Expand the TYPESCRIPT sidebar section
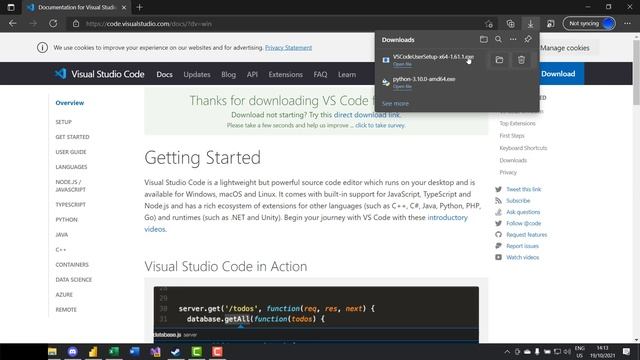This screenshot has width=640, height=360. click(x=71, y=204)
